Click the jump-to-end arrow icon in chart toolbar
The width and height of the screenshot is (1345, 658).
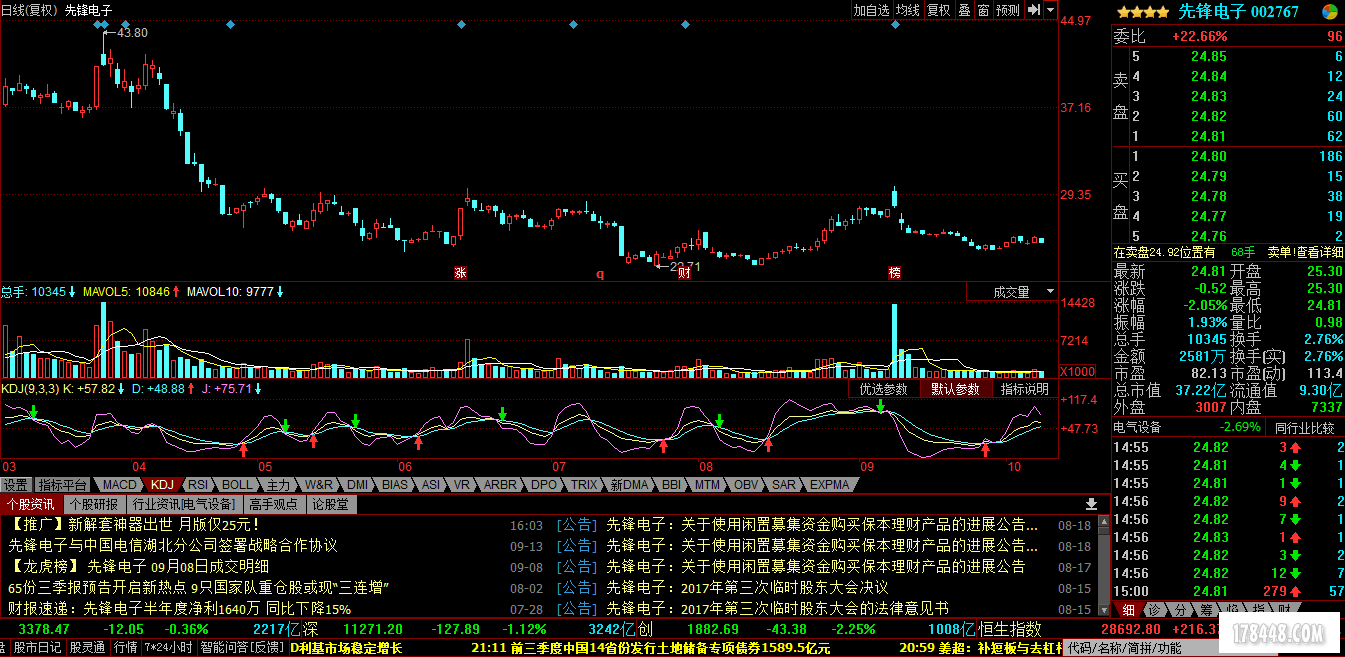point(1034,10)
